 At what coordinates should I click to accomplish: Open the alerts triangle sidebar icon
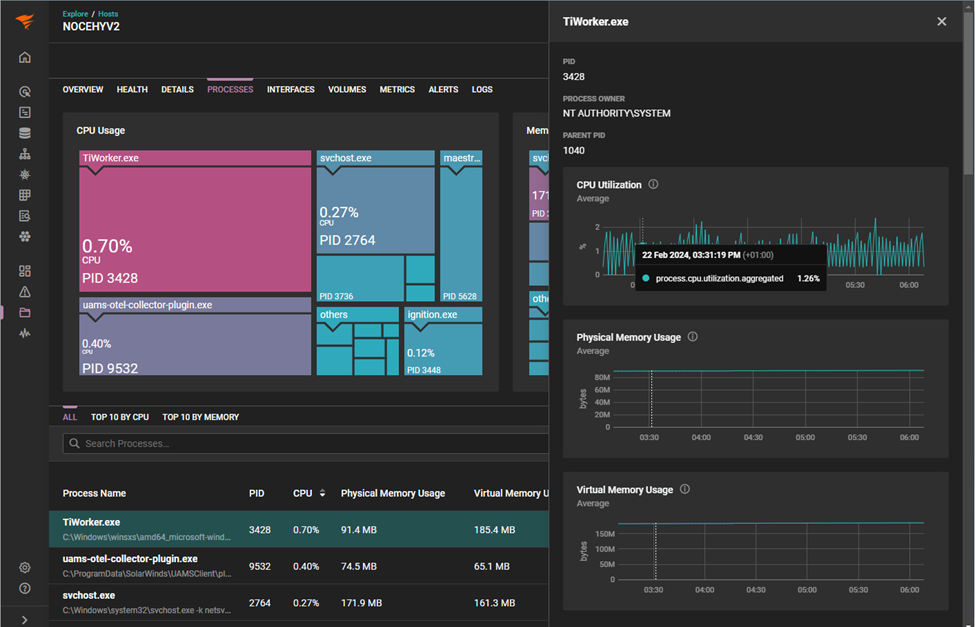(x=25, y=292)
